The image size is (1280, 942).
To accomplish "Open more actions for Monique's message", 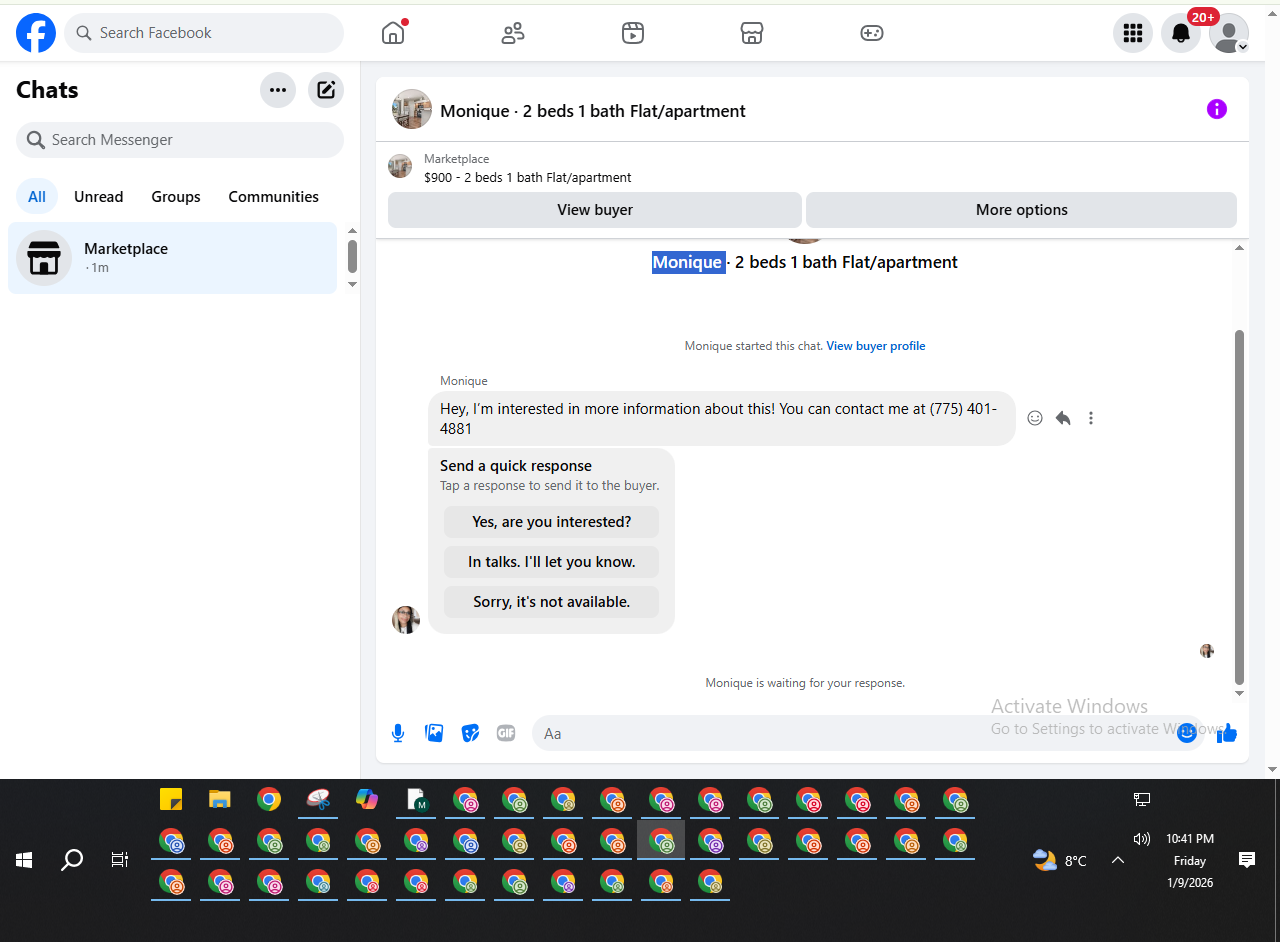I will pyautogui.click(x=1091, y=418).
